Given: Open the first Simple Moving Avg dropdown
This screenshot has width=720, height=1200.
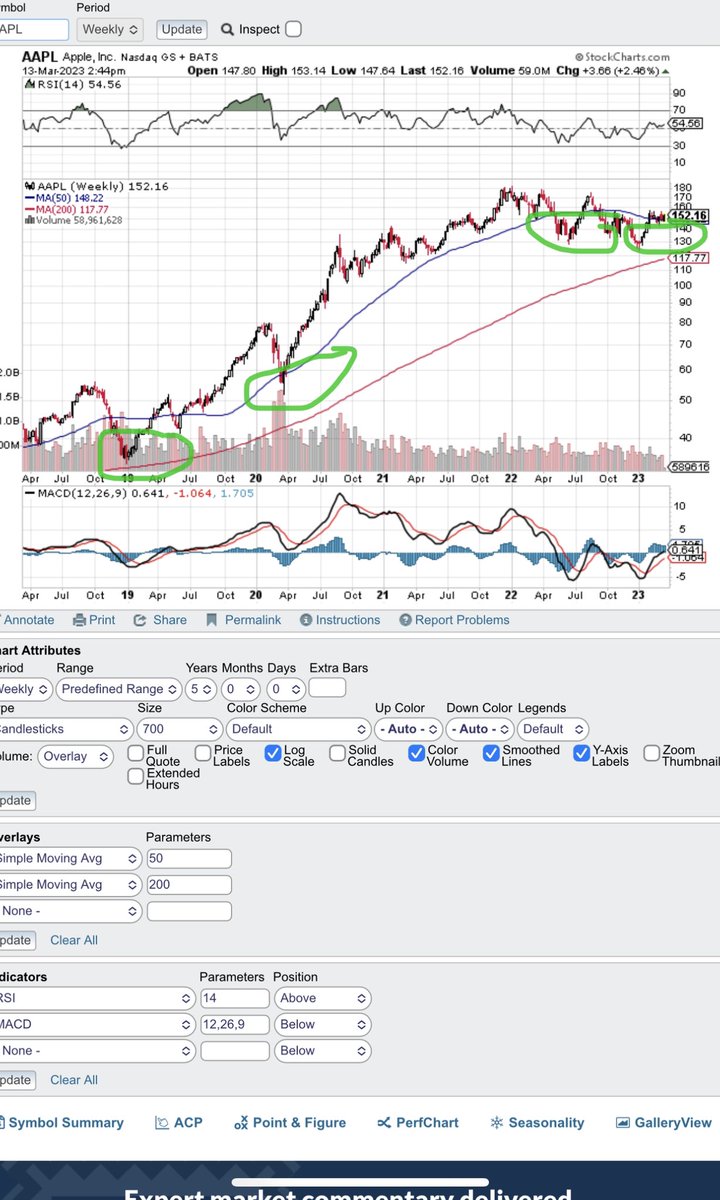Looking at the screenshot, I should (70, 858).
